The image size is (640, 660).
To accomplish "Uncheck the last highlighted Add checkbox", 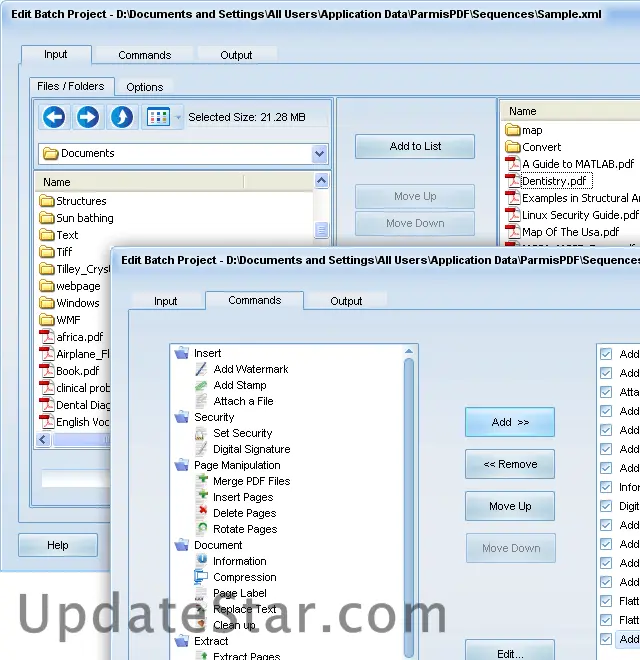I will pyautogui.click(x=606, y=639).
